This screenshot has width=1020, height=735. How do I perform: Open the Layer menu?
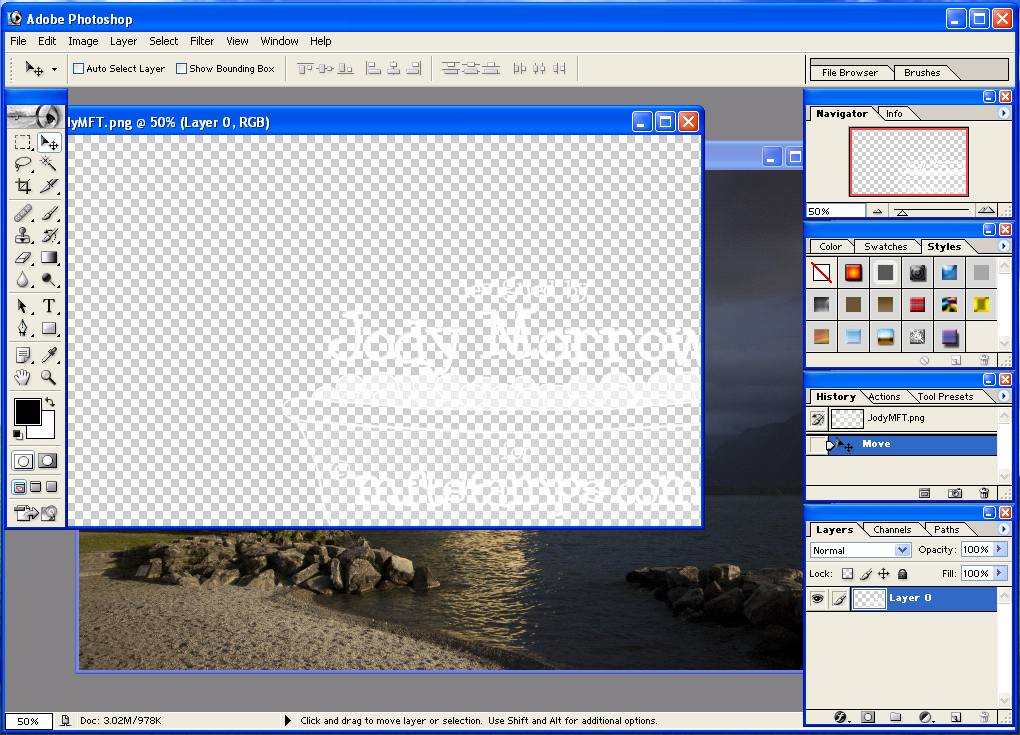[x=123, y=41]
